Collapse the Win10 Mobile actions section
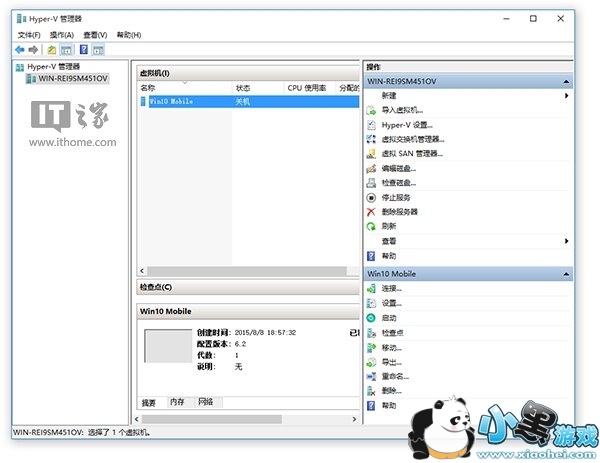 pyautogui.click(x=566, y=274)
